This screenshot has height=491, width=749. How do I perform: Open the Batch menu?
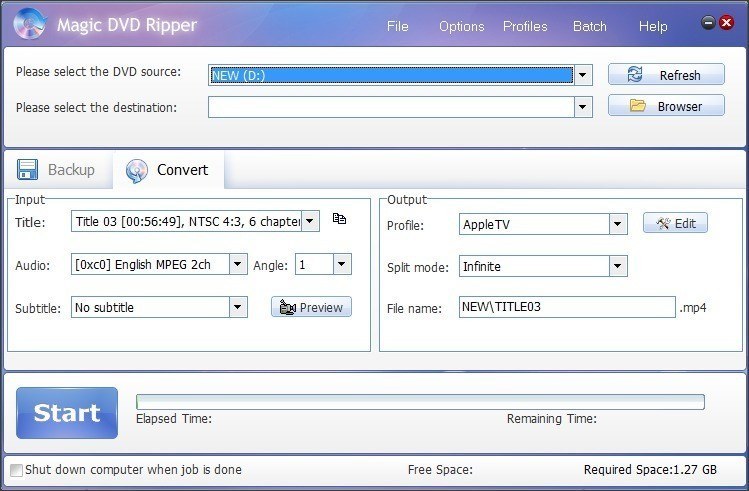589,26
